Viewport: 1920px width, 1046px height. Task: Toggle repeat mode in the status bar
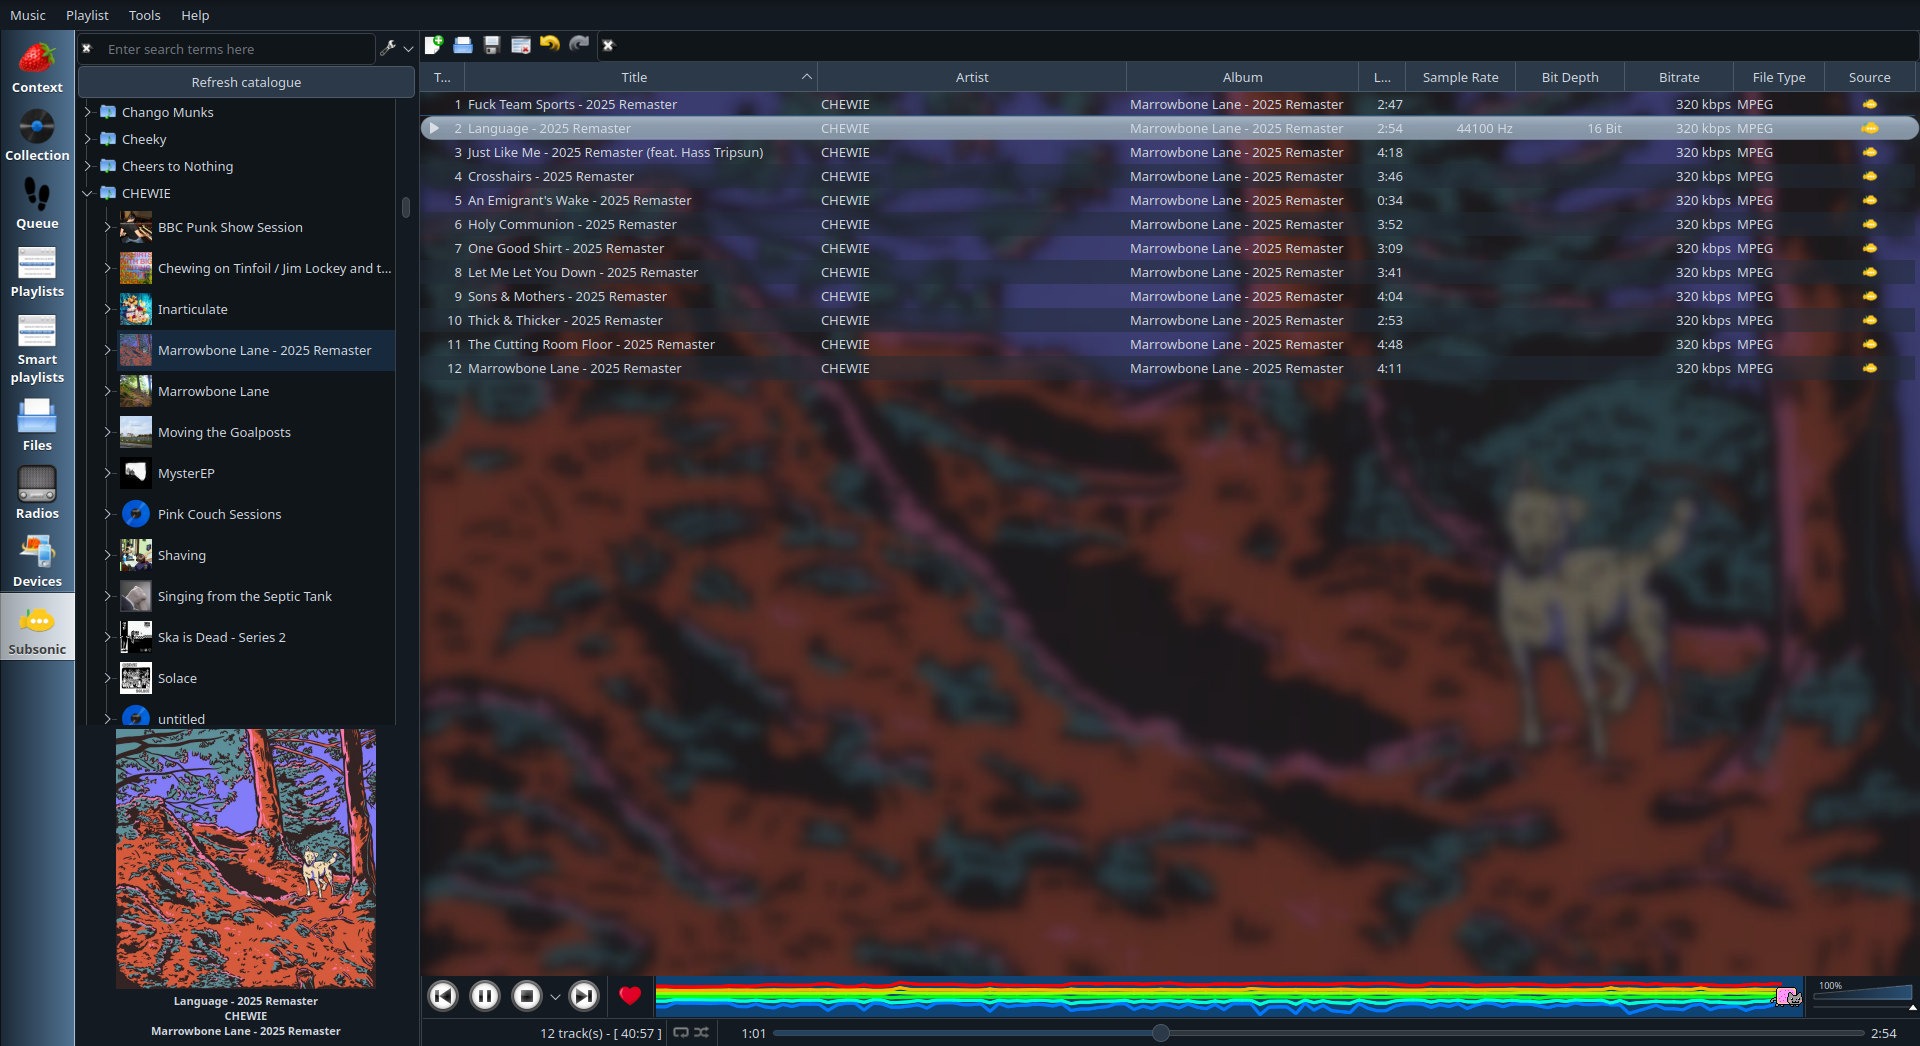point(681,1032)
